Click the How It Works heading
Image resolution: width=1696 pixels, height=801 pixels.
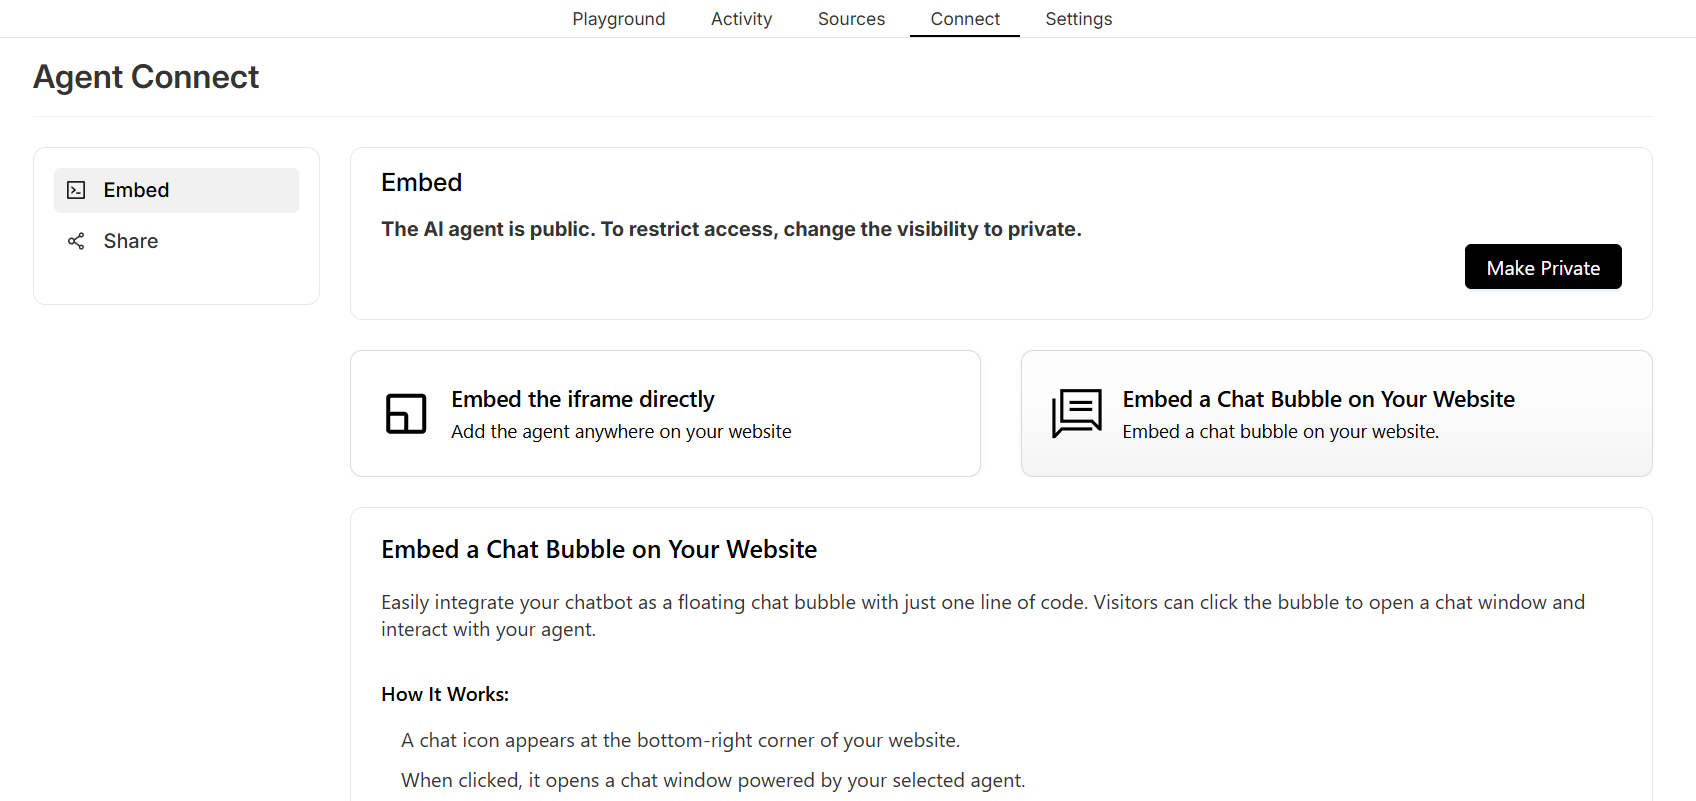tap(445, 694)
